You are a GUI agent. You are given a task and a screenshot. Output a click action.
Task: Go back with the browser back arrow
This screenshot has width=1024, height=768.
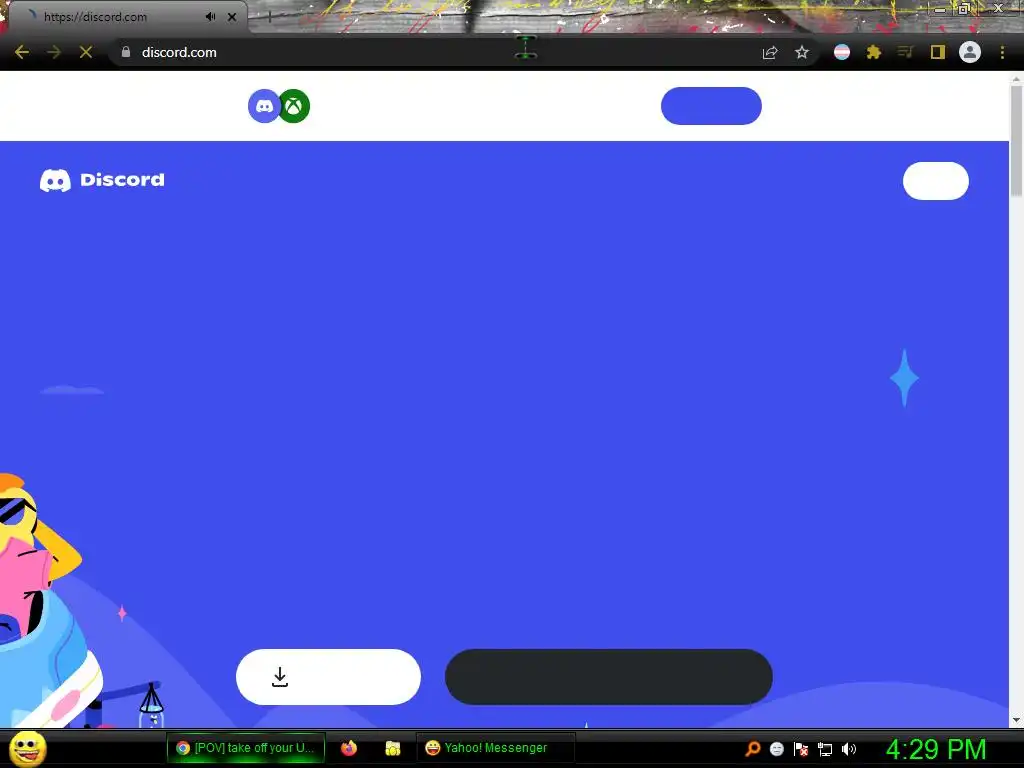tap(22, 52)
